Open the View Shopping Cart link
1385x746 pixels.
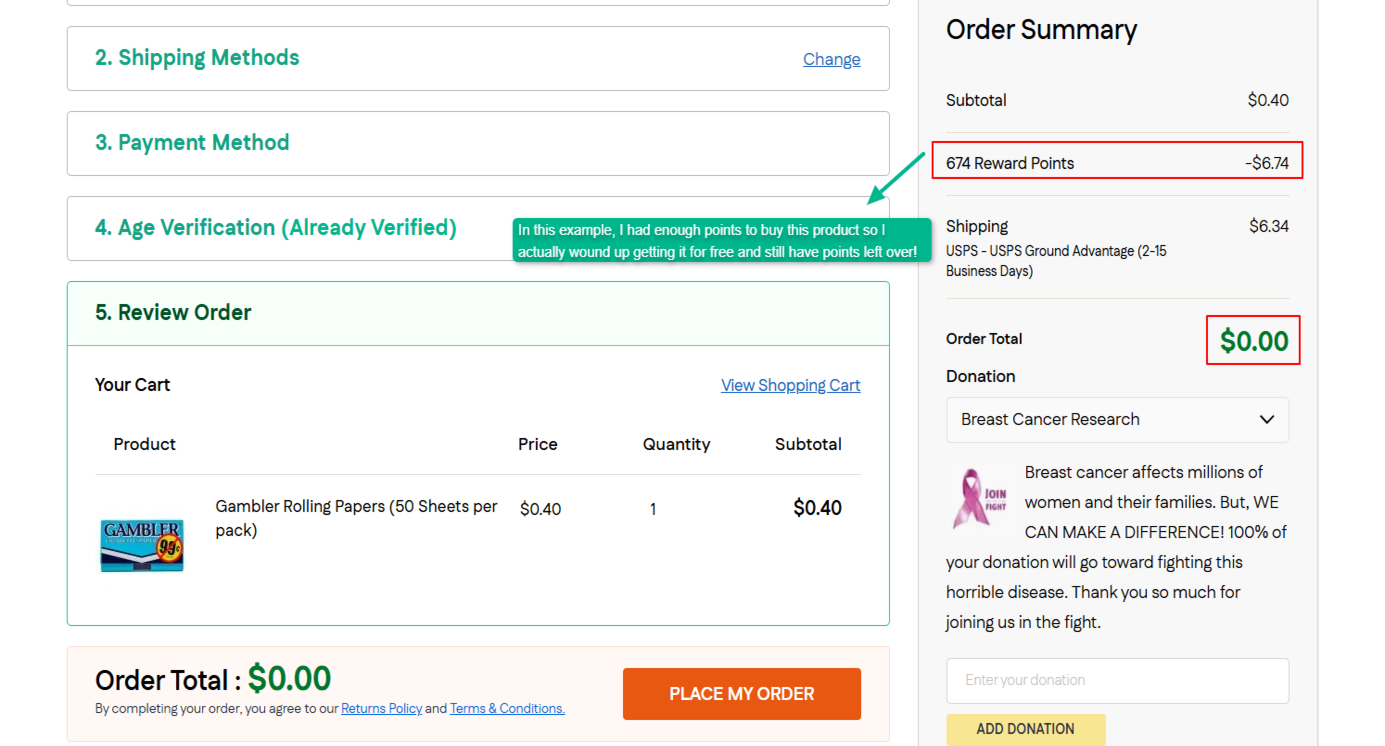click(x=790, y=385)
